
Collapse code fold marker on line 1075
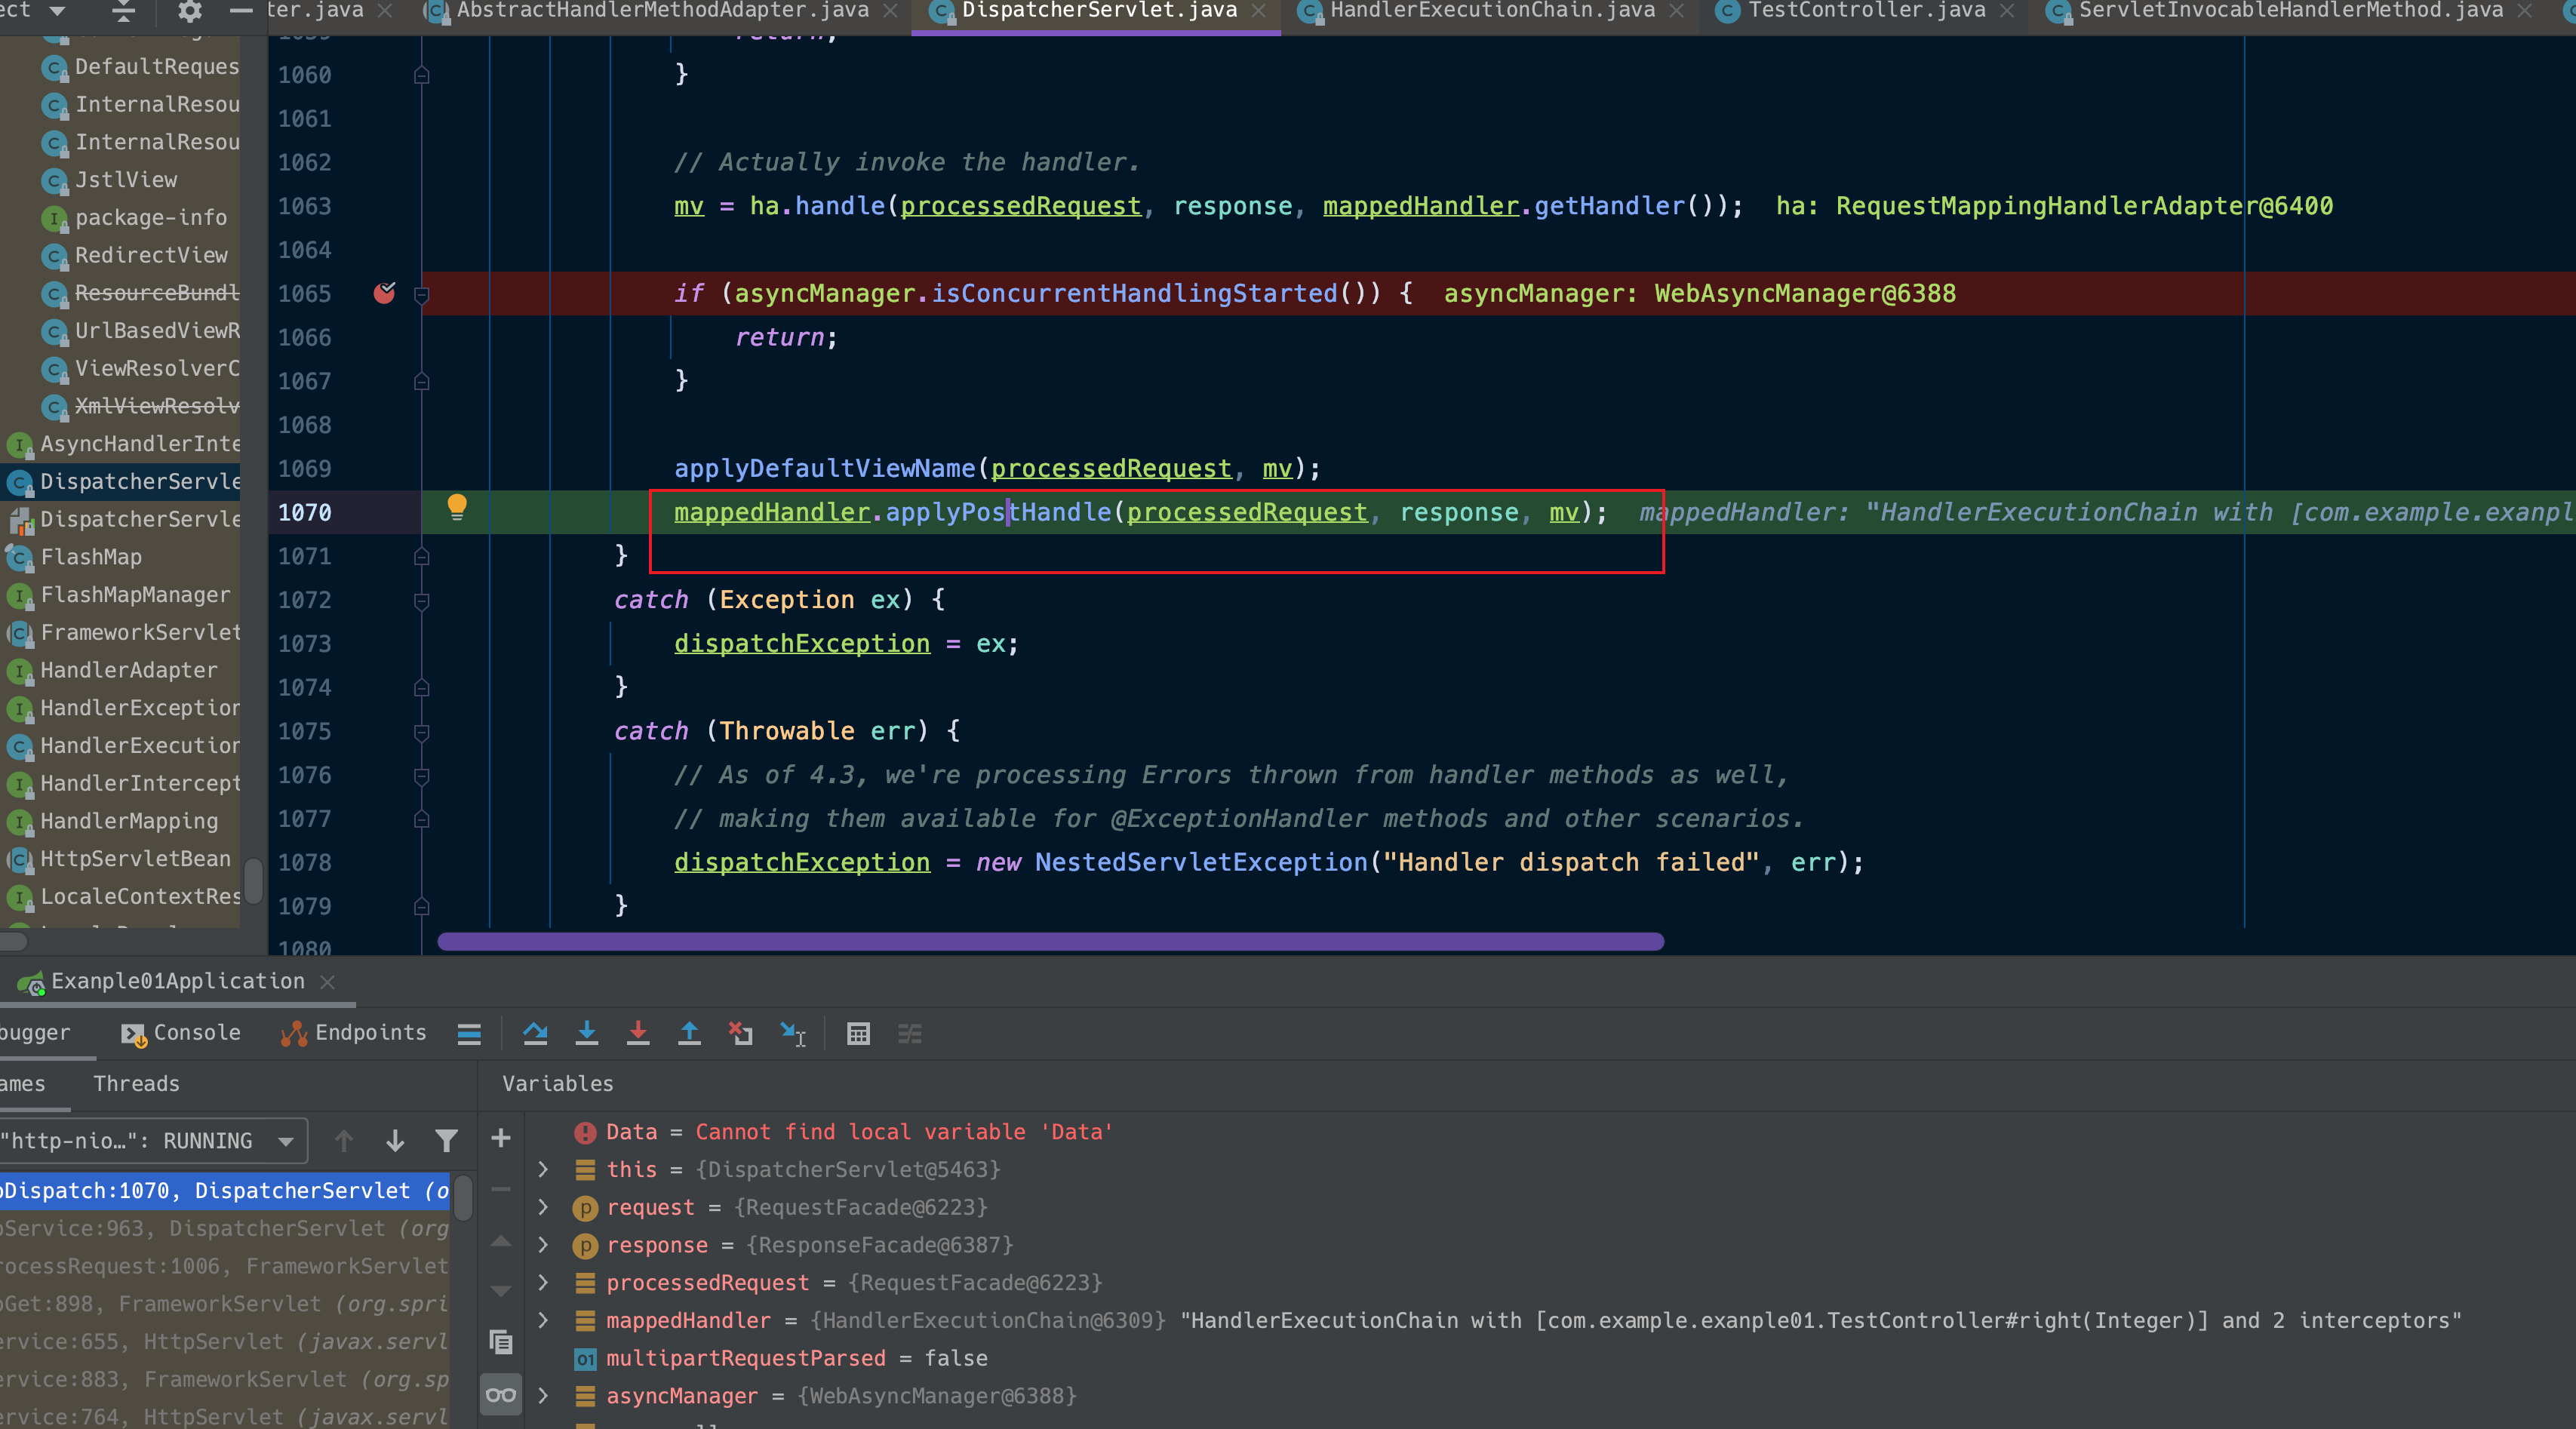[421, 732]
